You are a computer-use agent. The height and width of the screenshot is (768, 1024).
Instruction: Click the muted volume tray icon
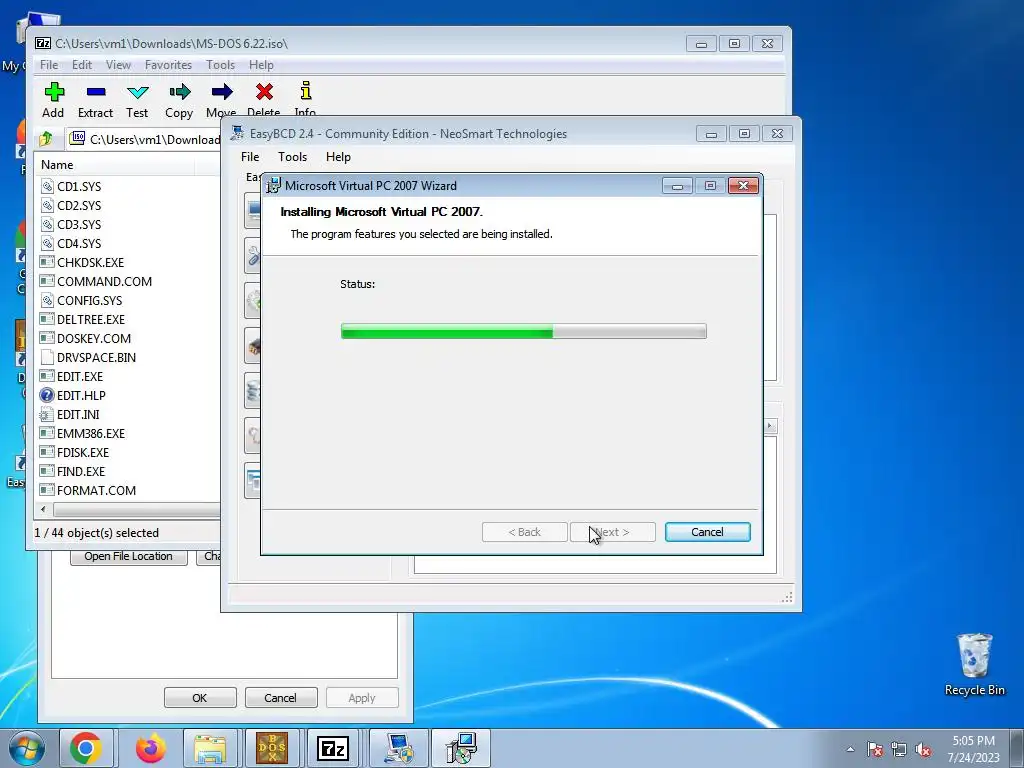[923, 749]
